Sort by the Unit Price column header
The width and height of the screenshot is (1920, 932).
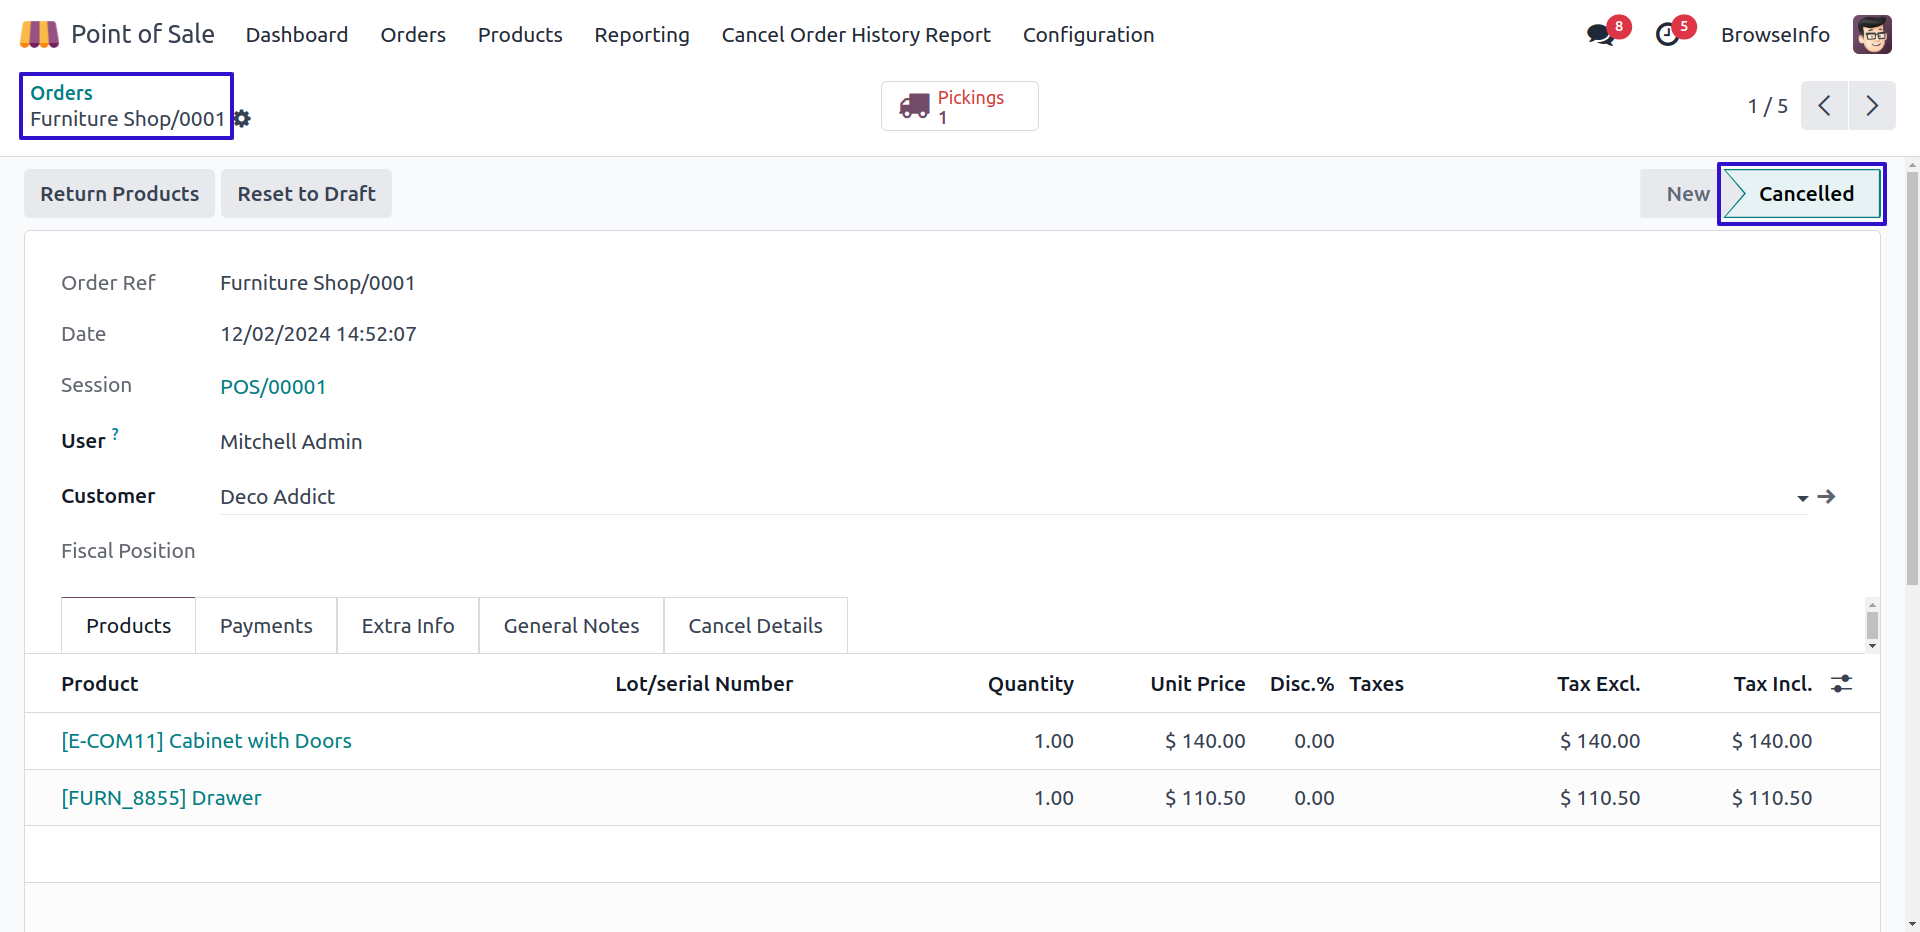[1197, 684]
